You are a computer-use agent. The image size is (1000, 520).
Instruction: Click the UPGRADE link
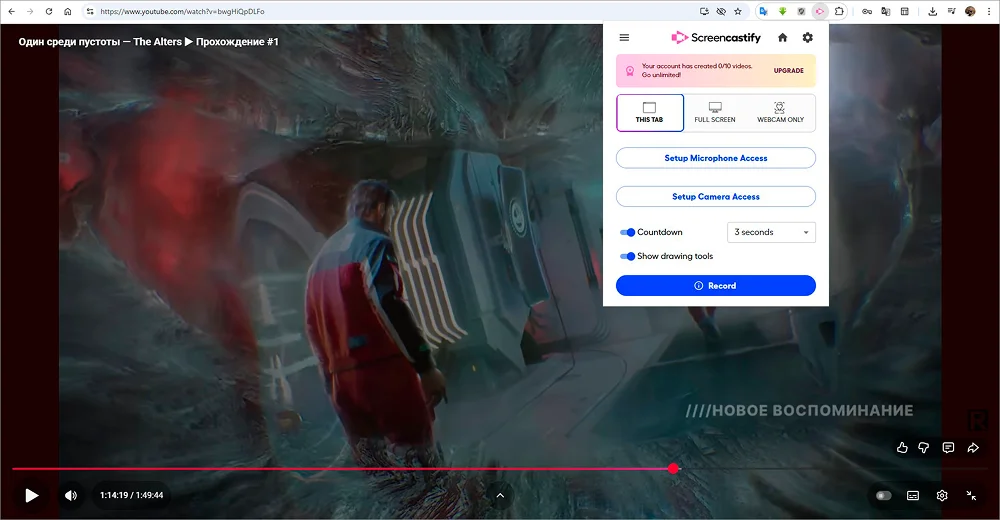789,70
